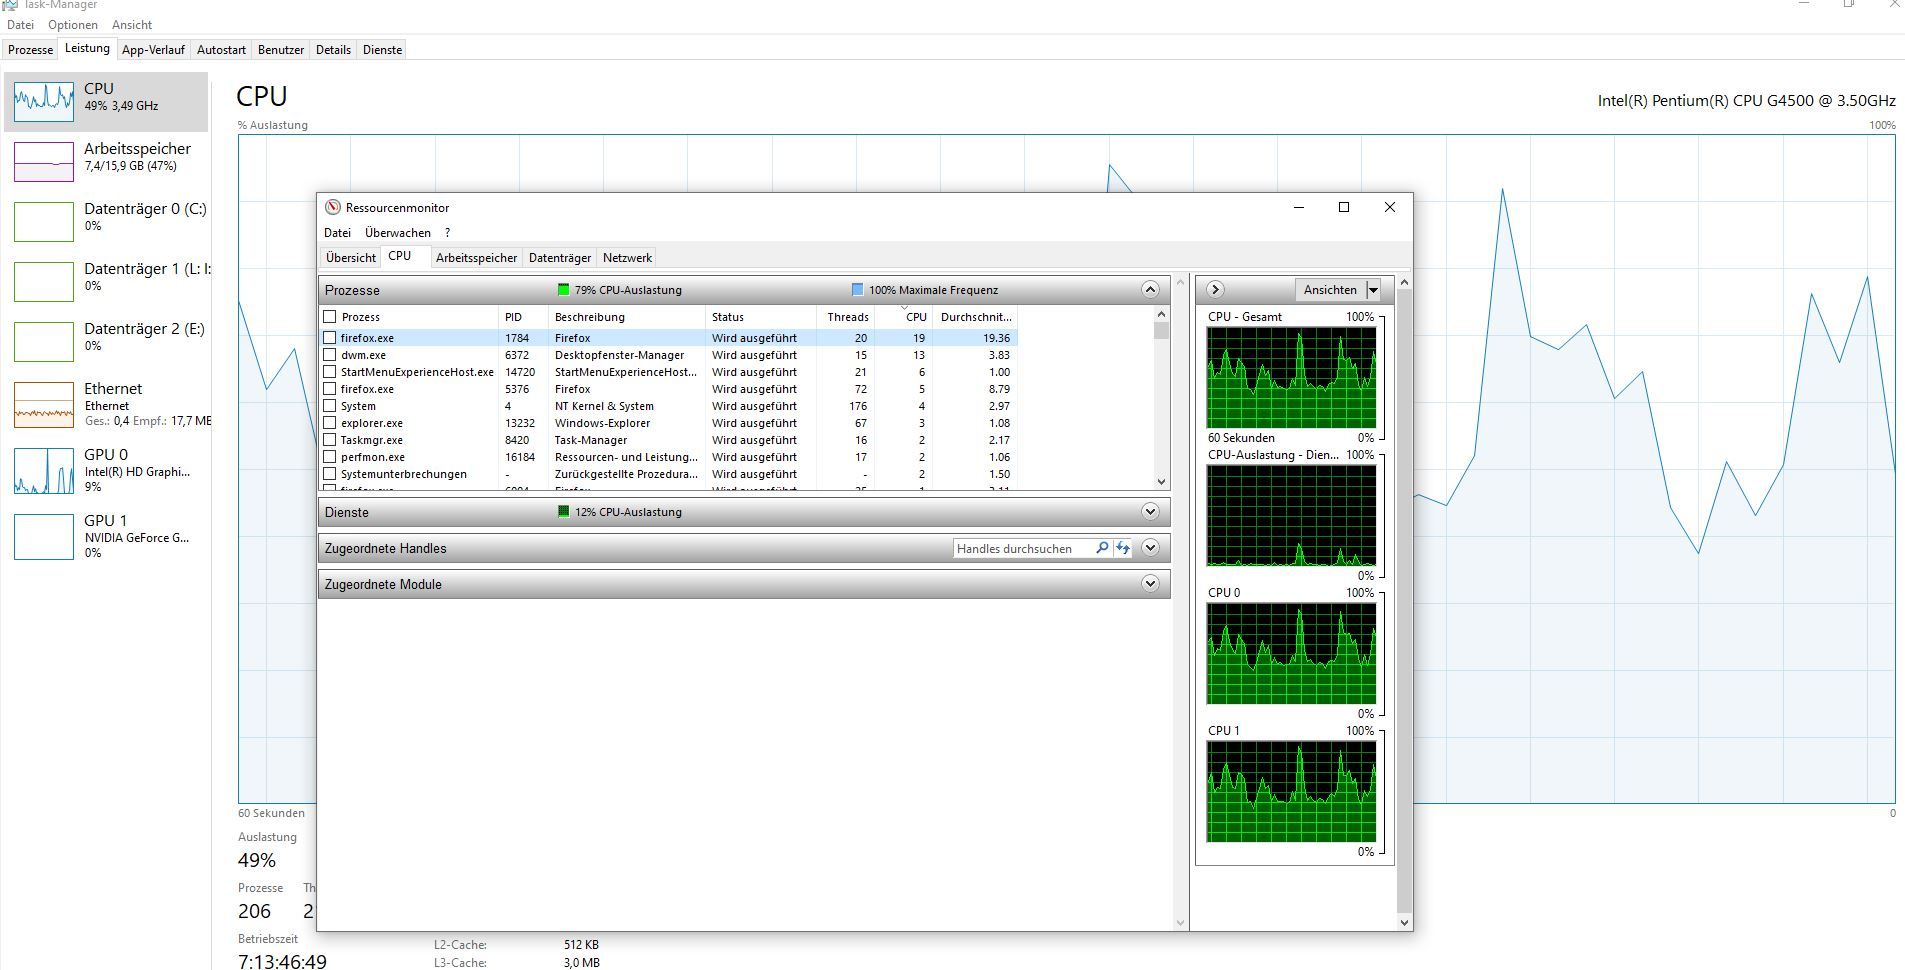1905x970 pixels.
Task: Click the CPU-Auslastung Dienste graph
Action: [1291, 515]
